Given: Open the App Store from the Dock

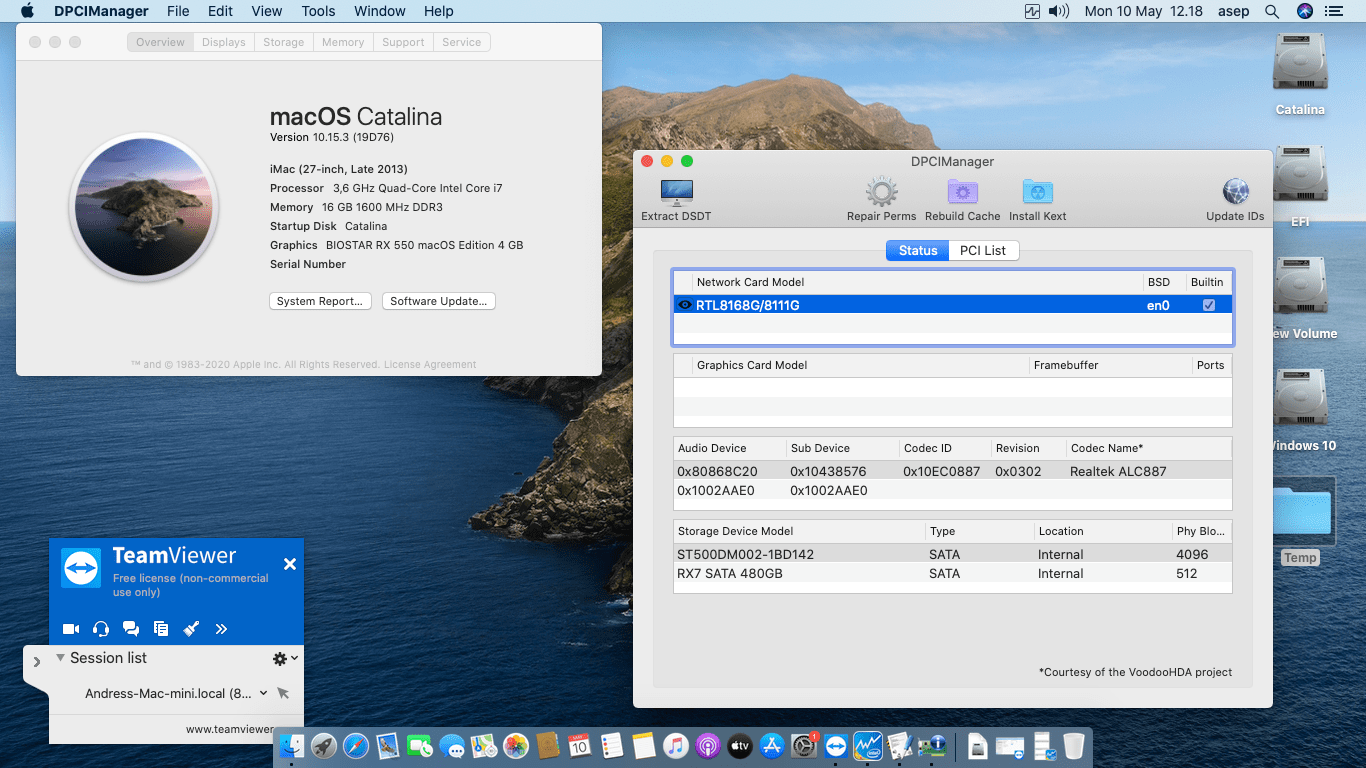Looking at the screenshot, I should pos(771,745).
